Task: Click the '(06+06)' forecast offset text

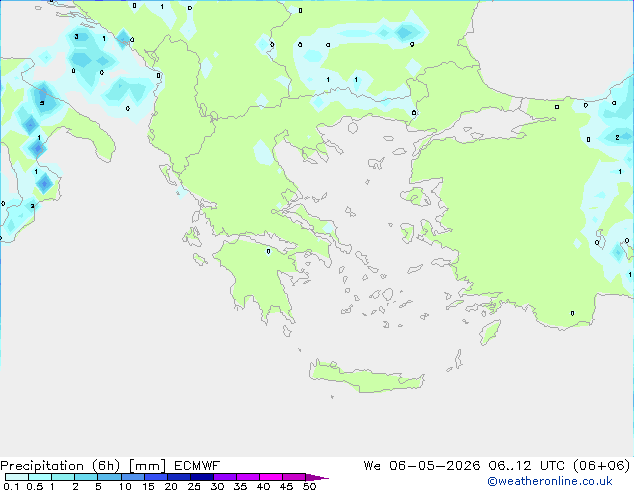Action: 602,465
